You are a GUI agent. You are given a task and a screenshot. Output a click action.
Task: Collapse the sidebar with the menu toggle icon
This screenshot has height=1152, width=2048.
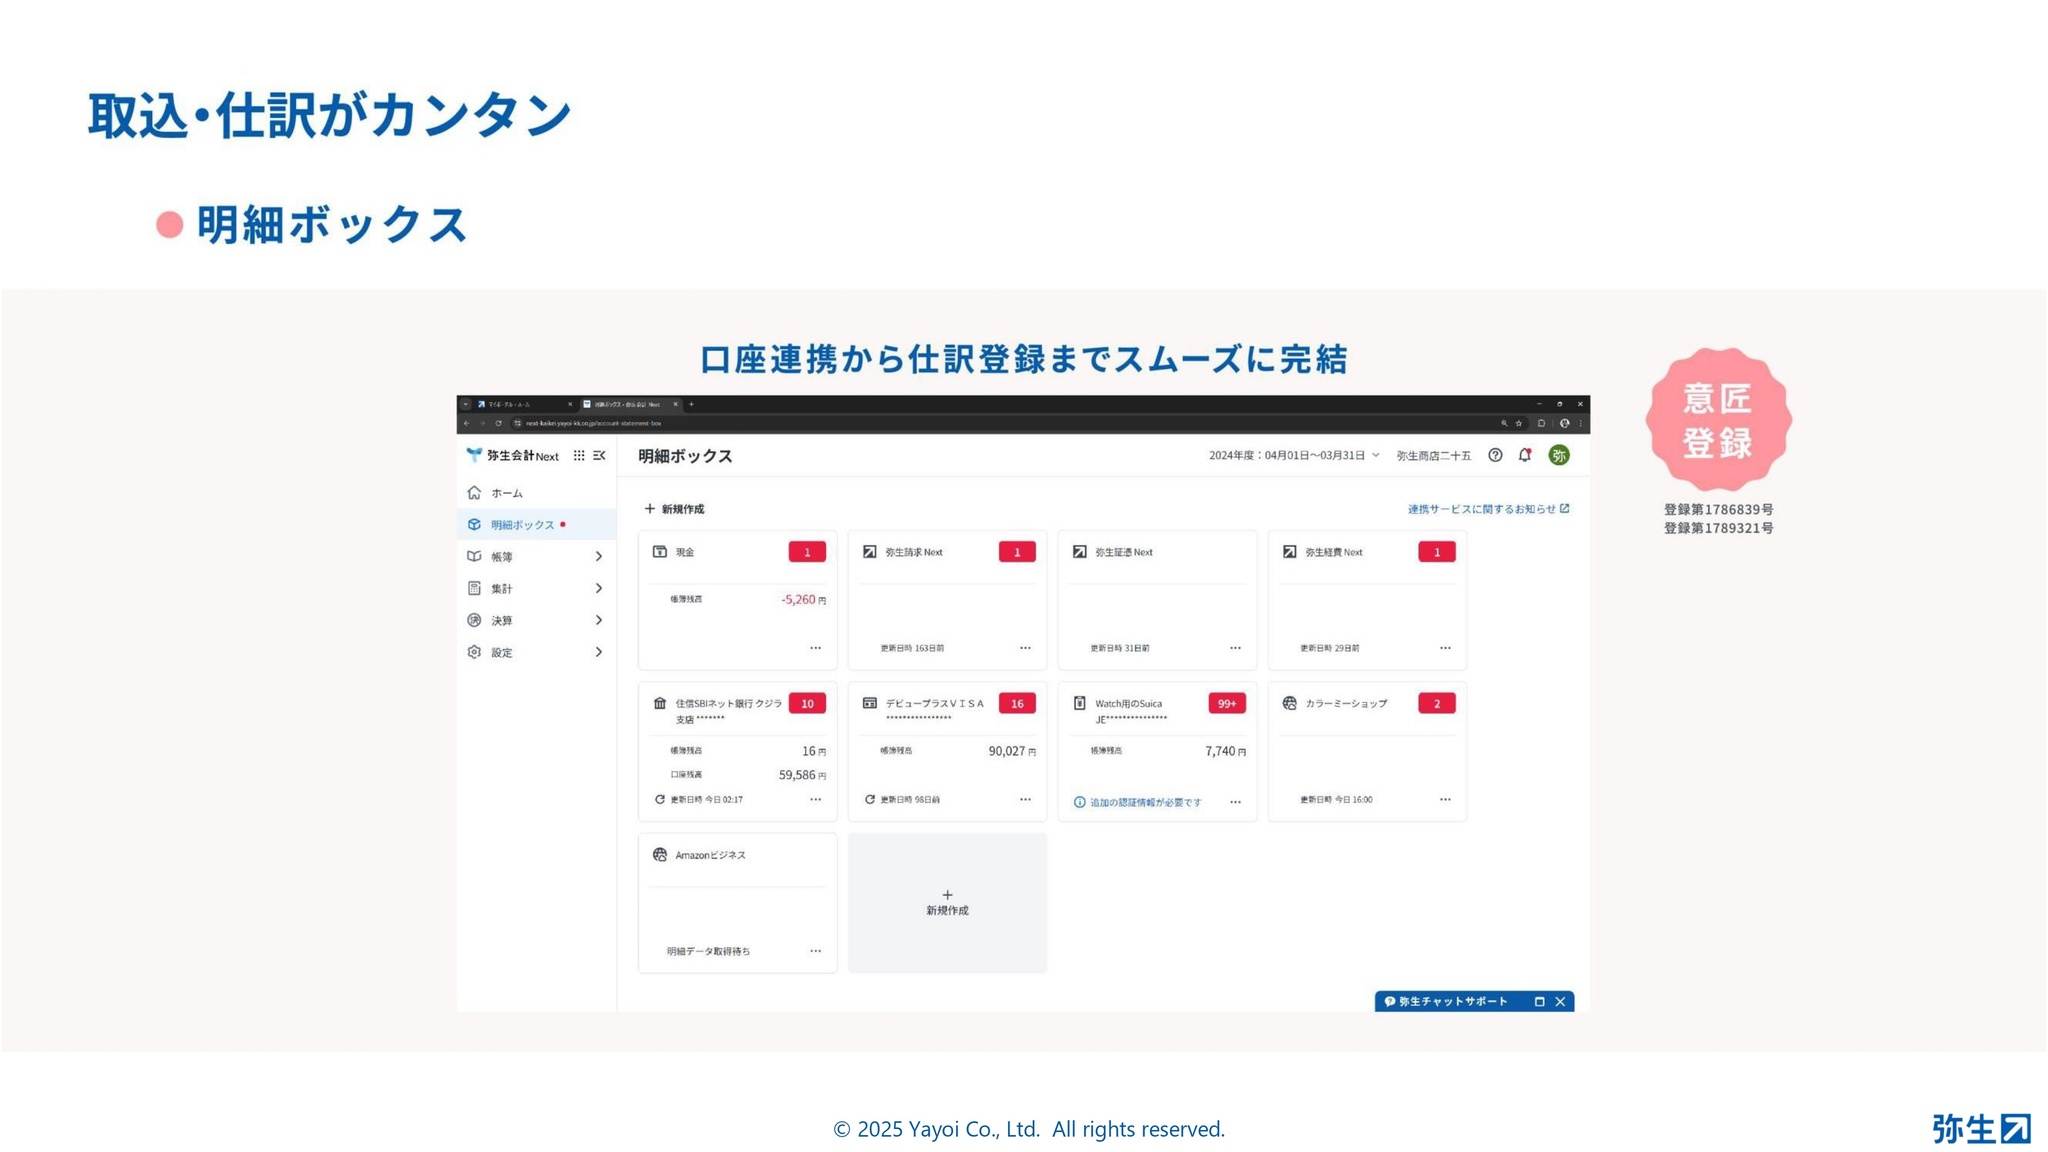point(599,455)
